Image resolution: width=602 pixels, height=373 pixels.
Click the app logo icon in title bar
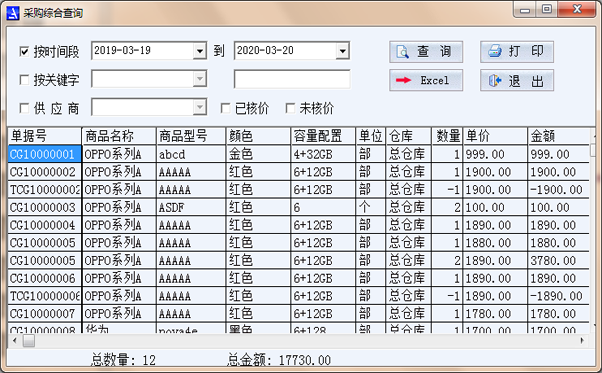[13, 13]
